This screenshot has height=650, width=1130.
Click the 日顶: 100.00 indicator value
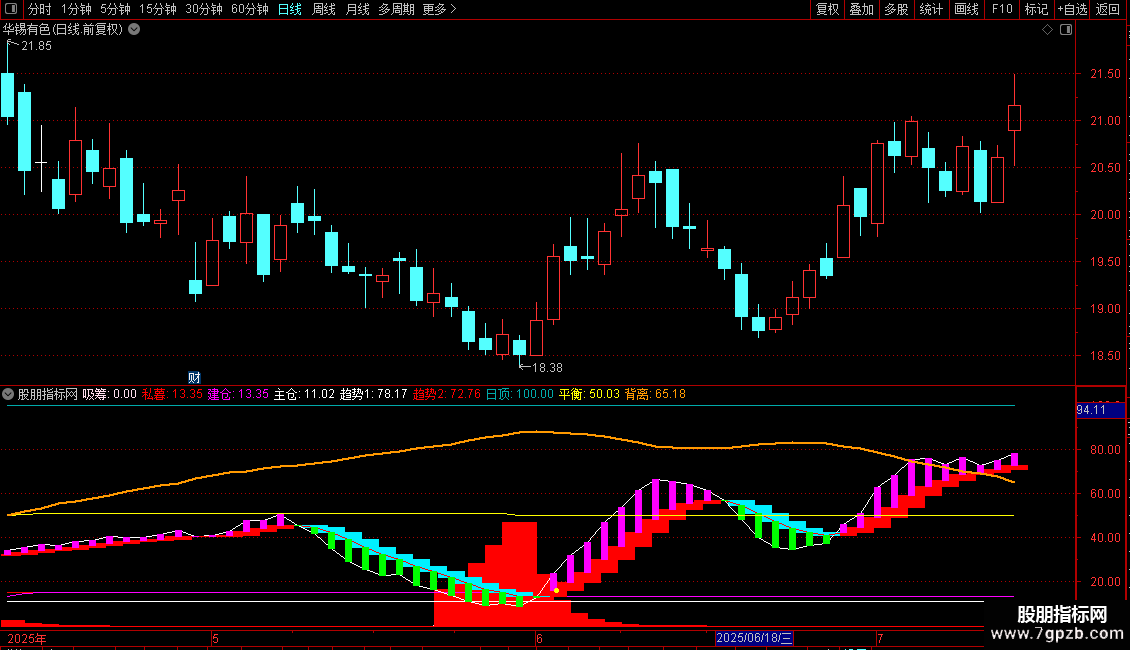pos(520,394)
